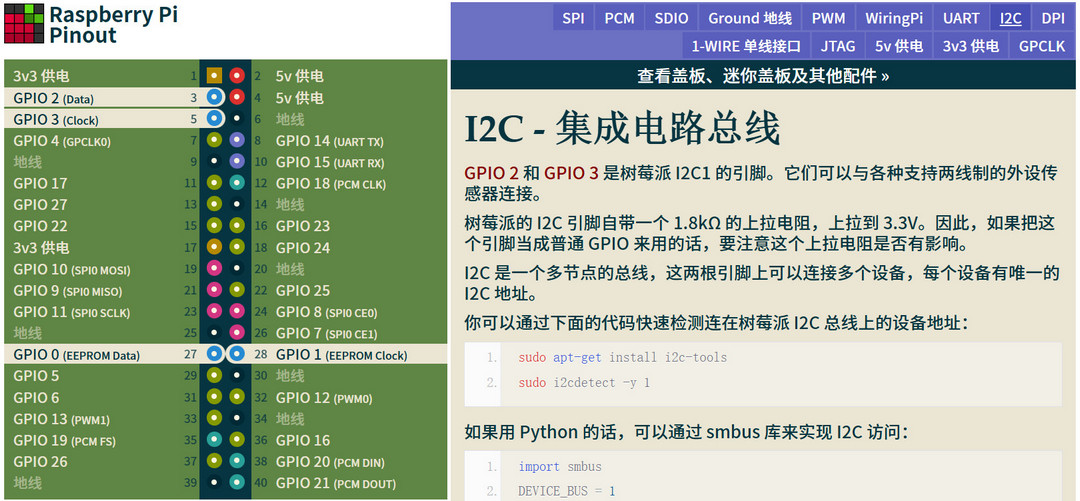Open the GPIO 4 (GPCLK0) pin label
Image resolution: width=1080 pixels, height=501 pixels.
click(61, 141)
